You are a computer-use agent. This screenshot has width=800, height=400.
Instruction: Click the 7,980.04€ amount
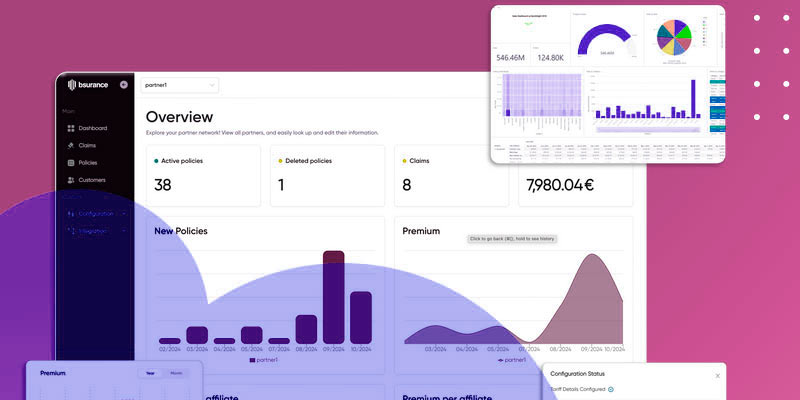pos(560,185)
